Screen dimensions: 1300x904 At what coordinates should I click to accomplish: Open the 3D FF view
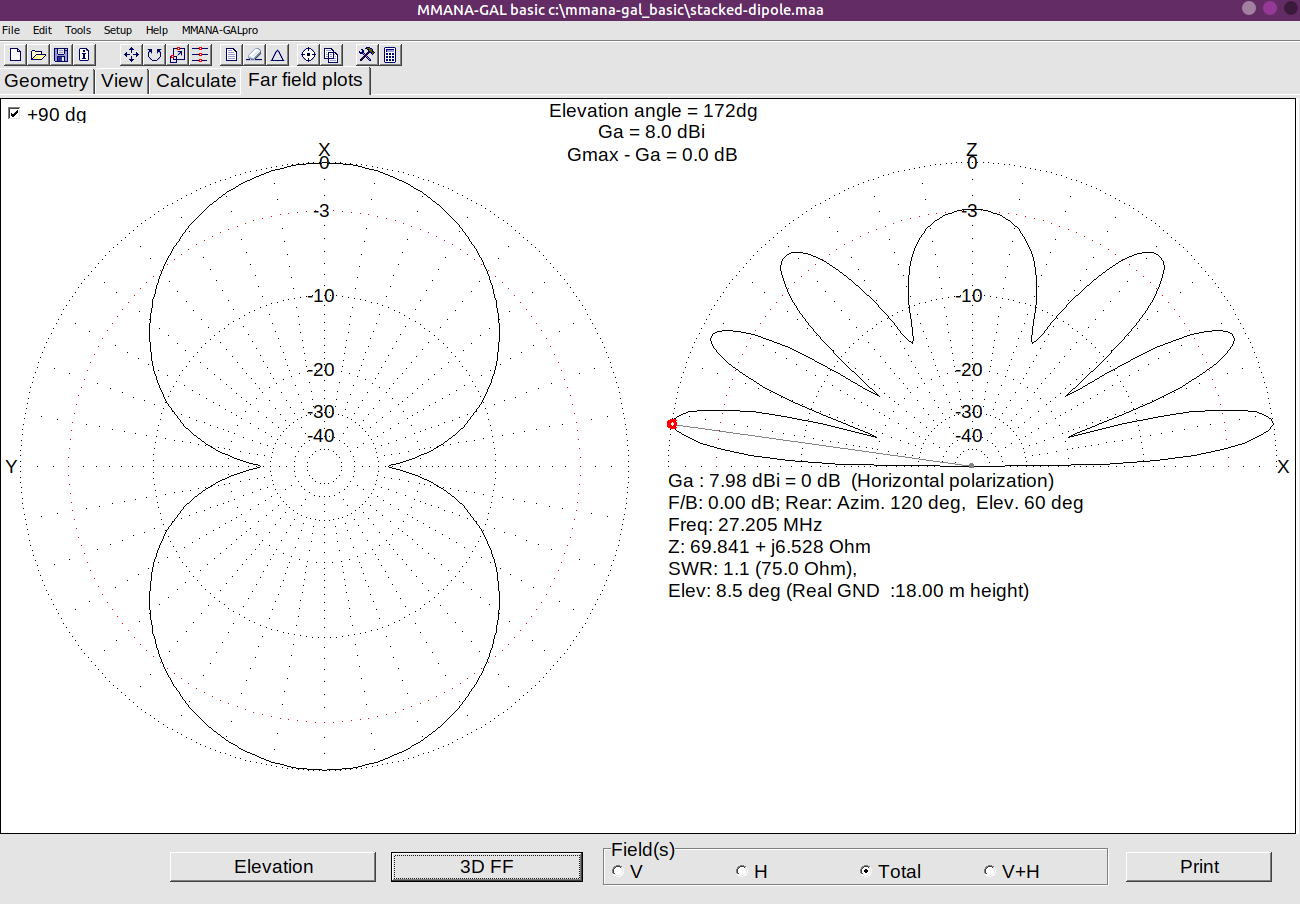(486, 866)
